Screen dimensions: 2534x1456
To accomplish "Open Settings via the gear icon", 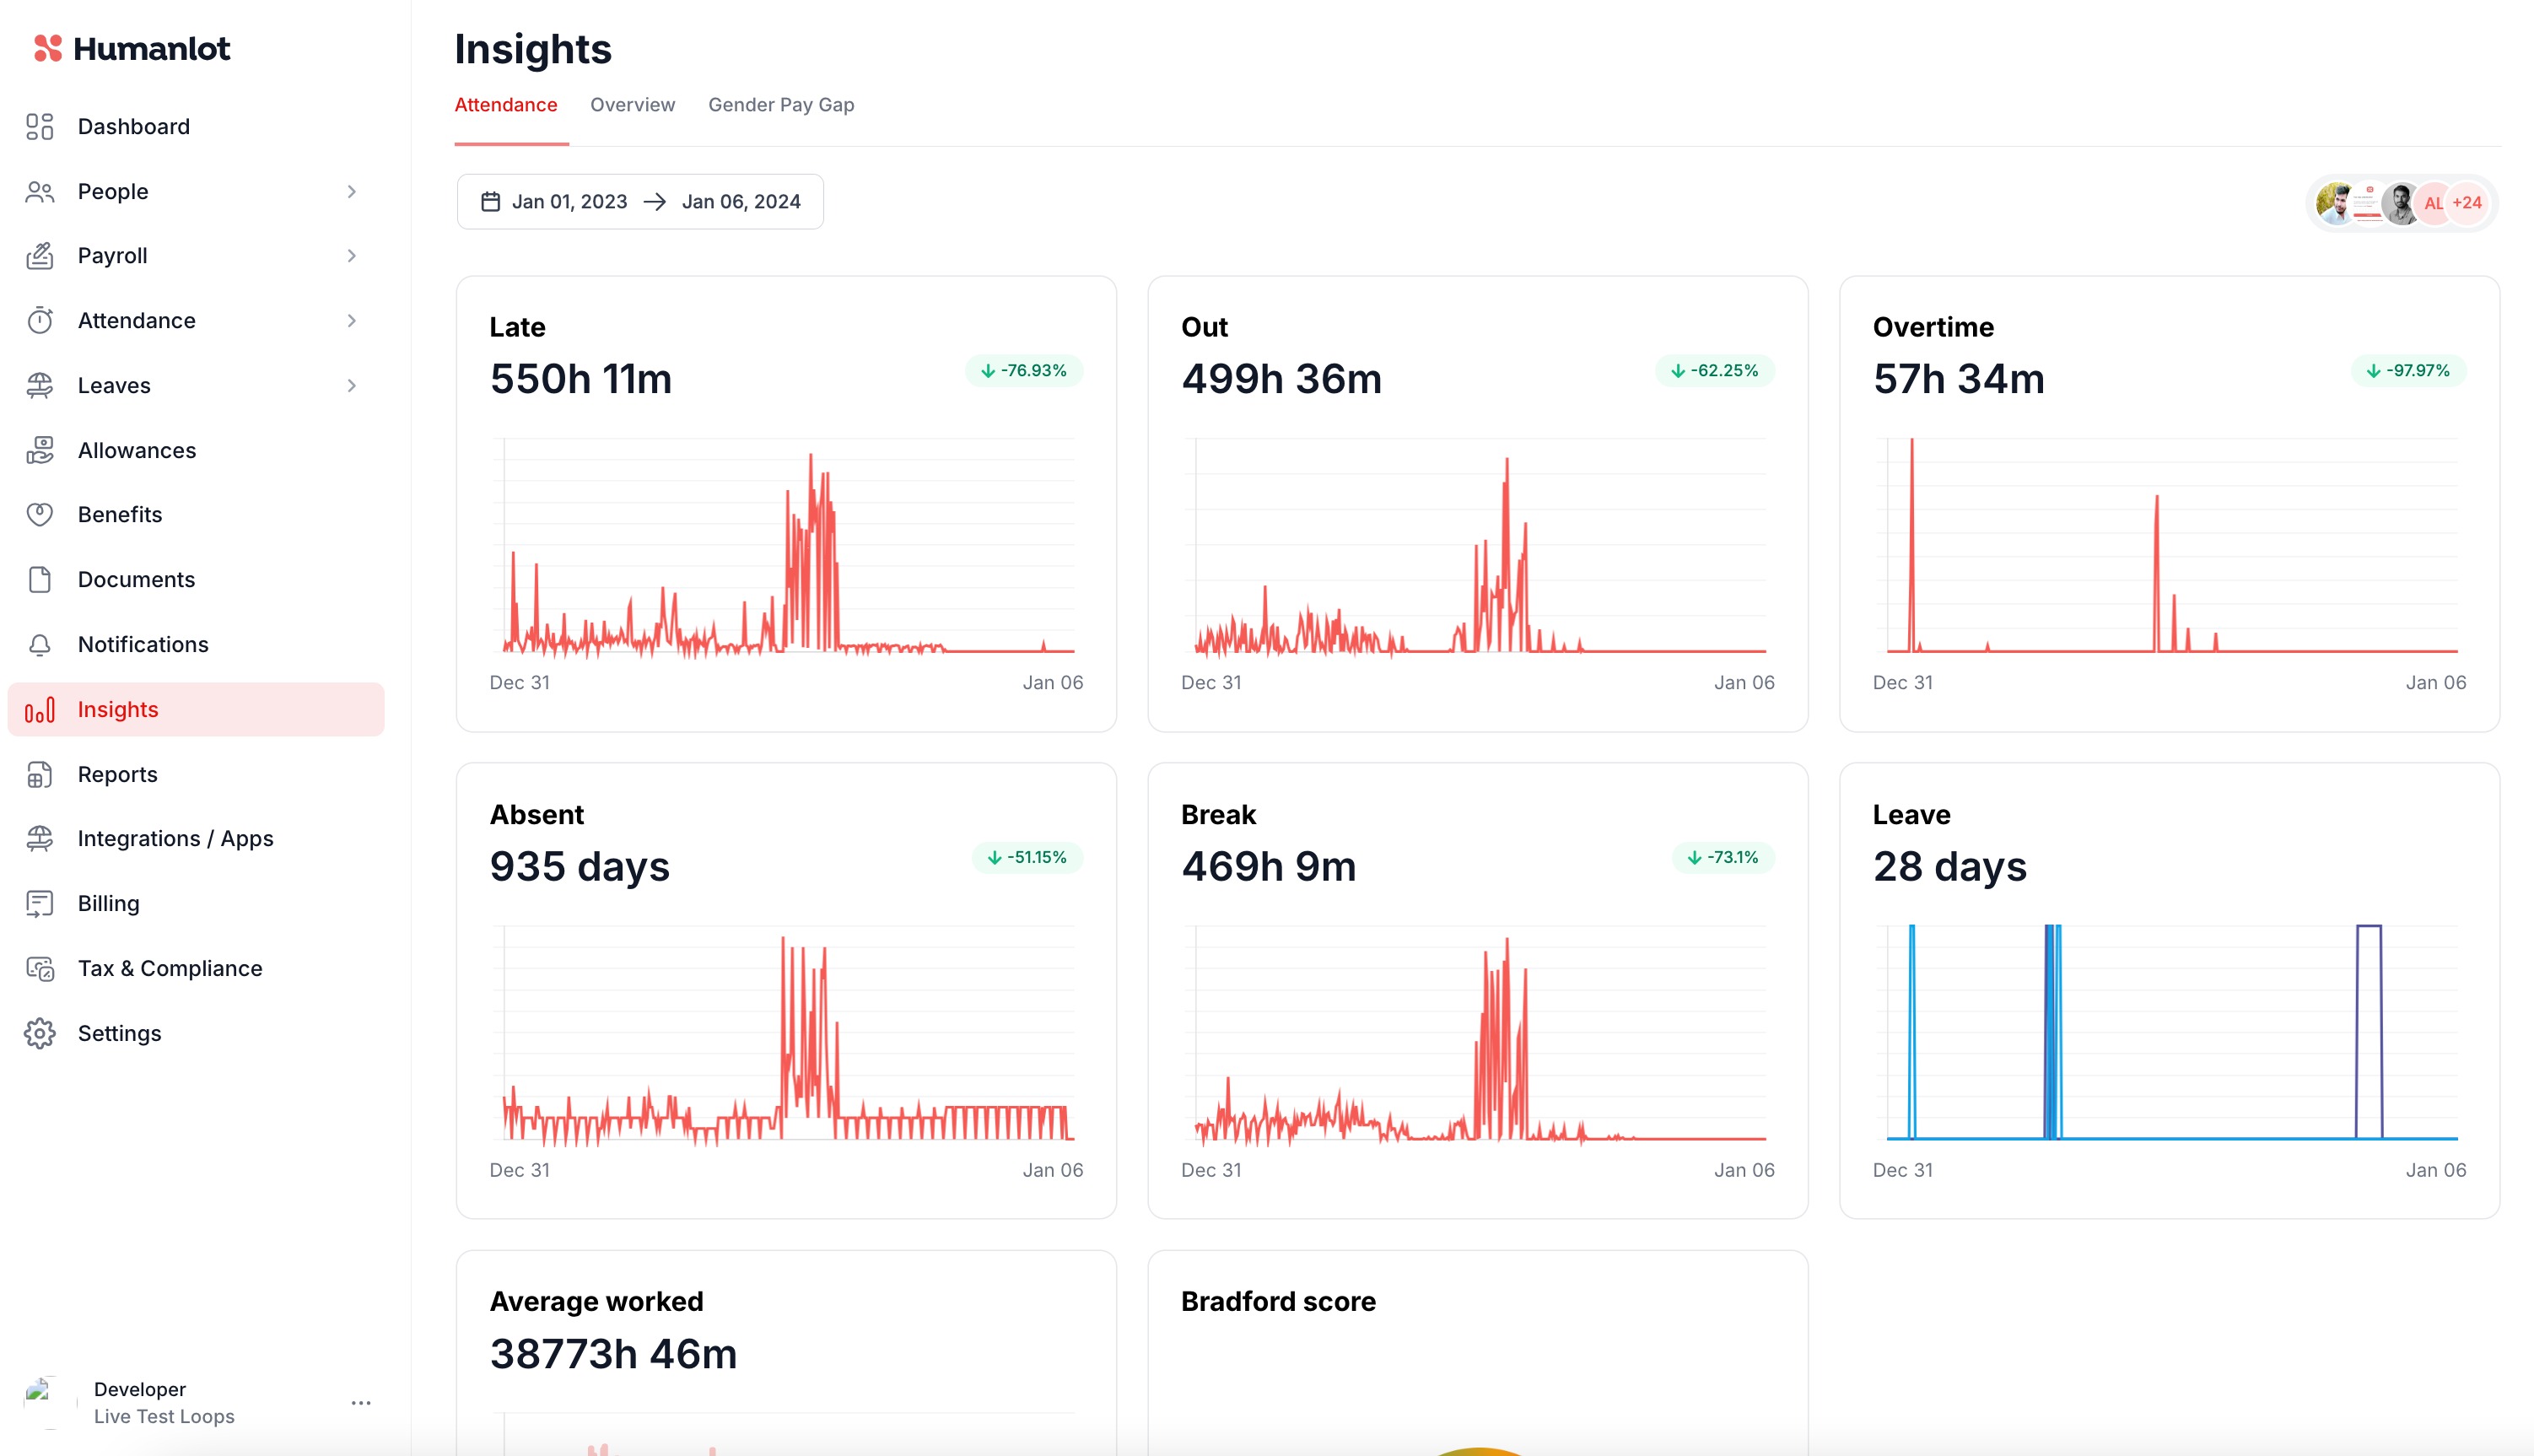I will (39, 1033).
